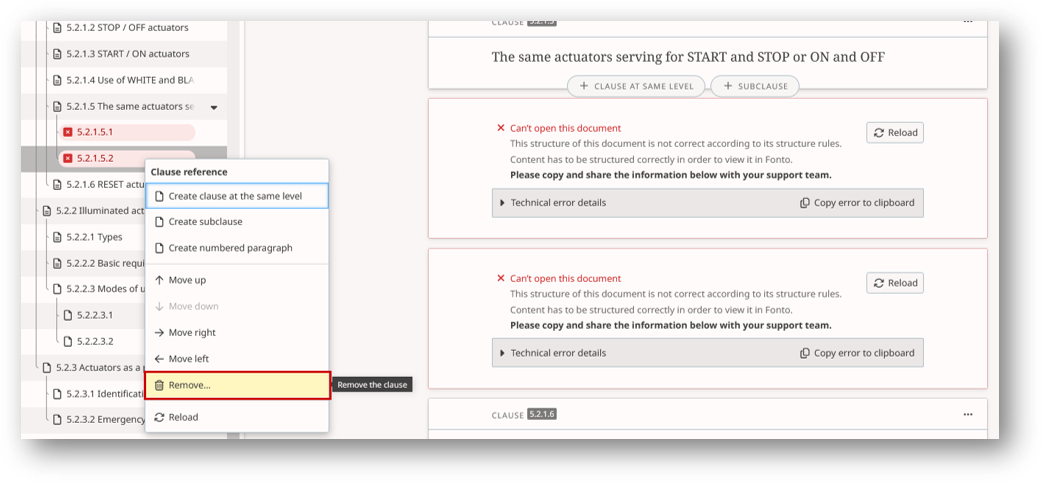Screen dimensions: 1042x482
Task: Click the red error icon beside 5.2.1.5.1
Action: 68,132
